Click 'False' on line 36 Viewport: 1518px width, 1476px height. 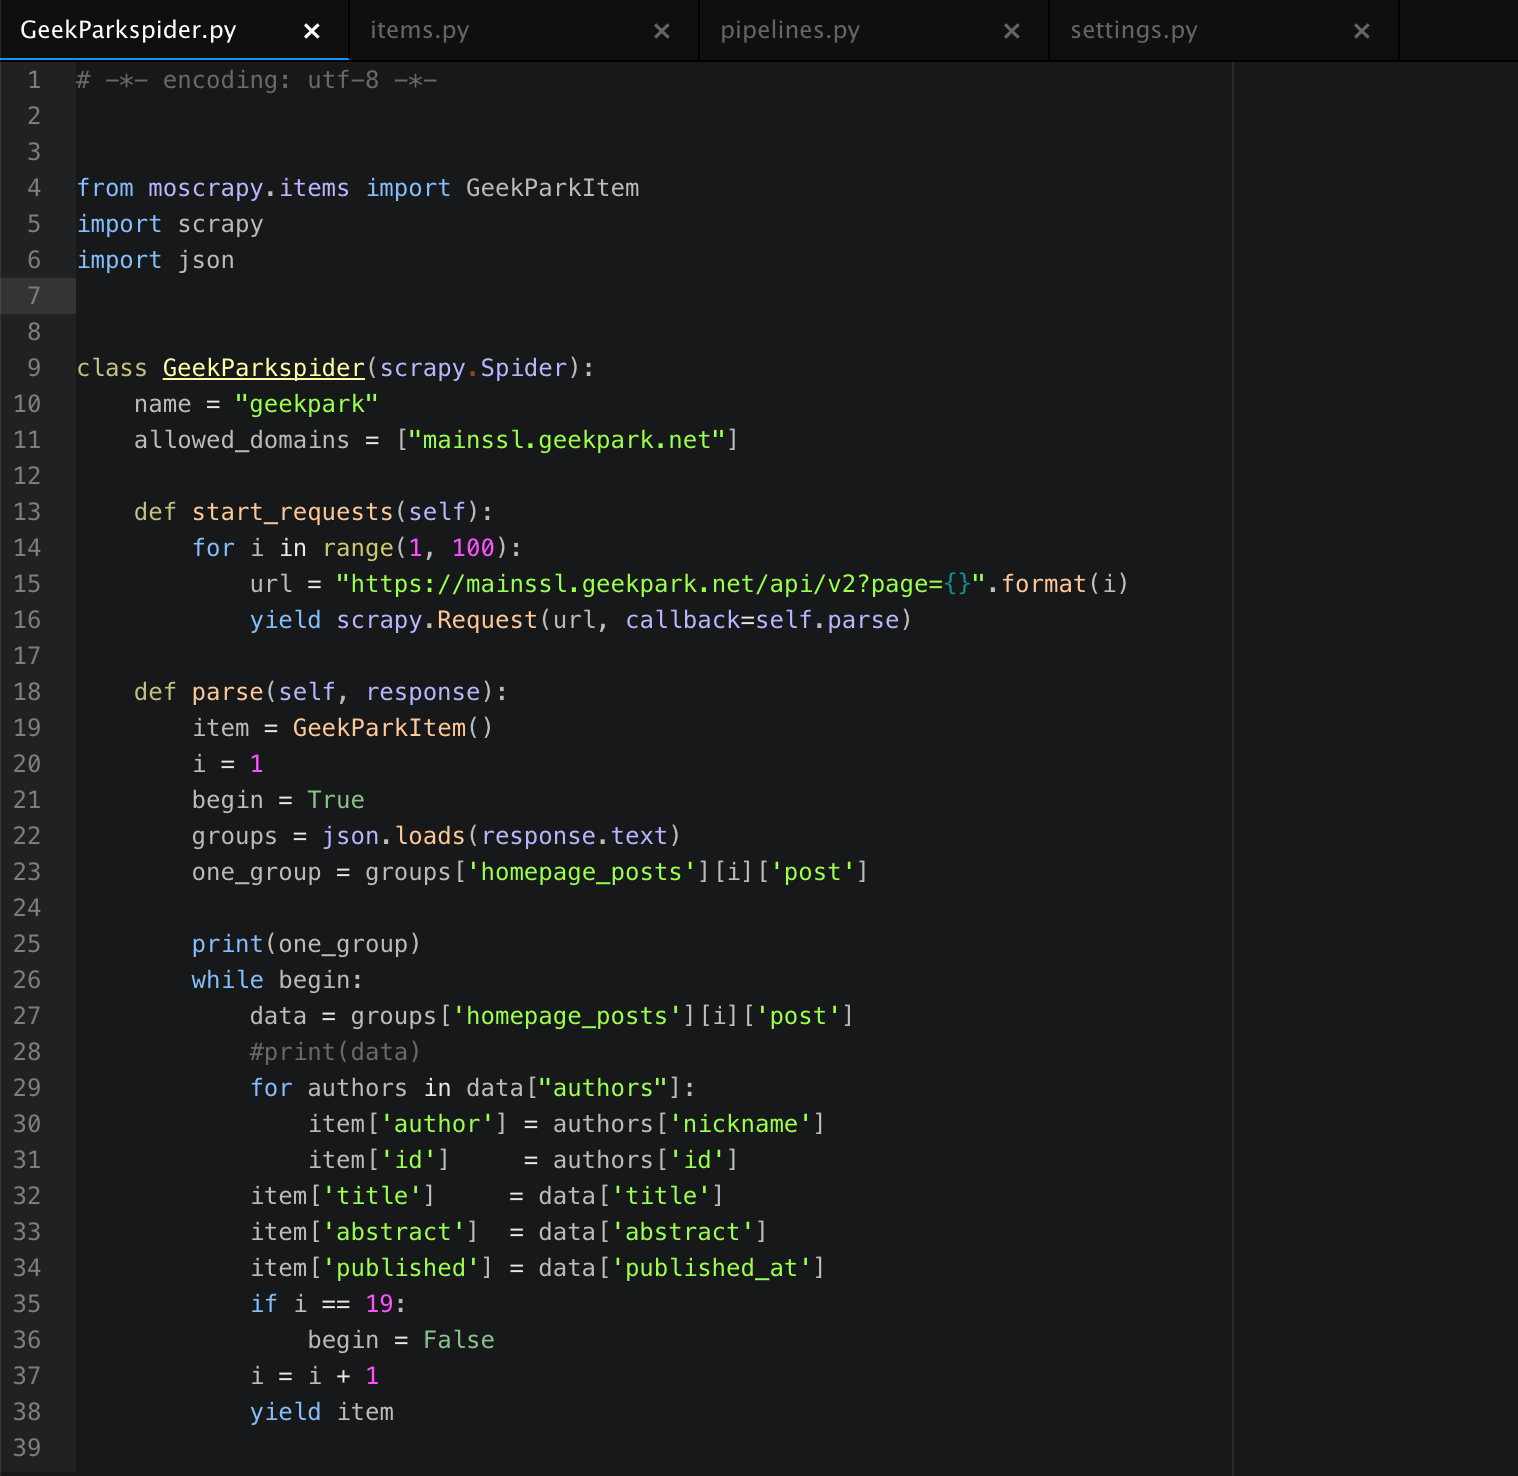[x=458, y=1340]
